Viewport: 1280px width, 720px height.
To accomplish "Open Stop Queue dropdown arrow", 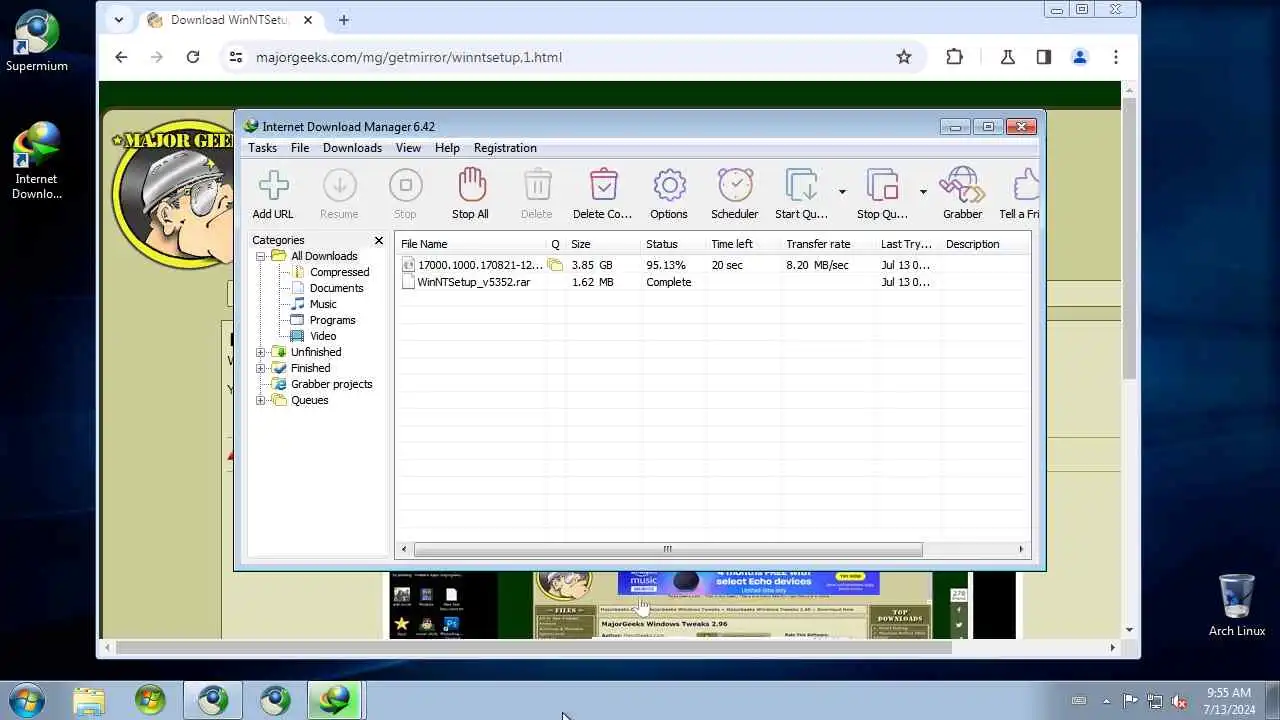I will click(923, 192).
